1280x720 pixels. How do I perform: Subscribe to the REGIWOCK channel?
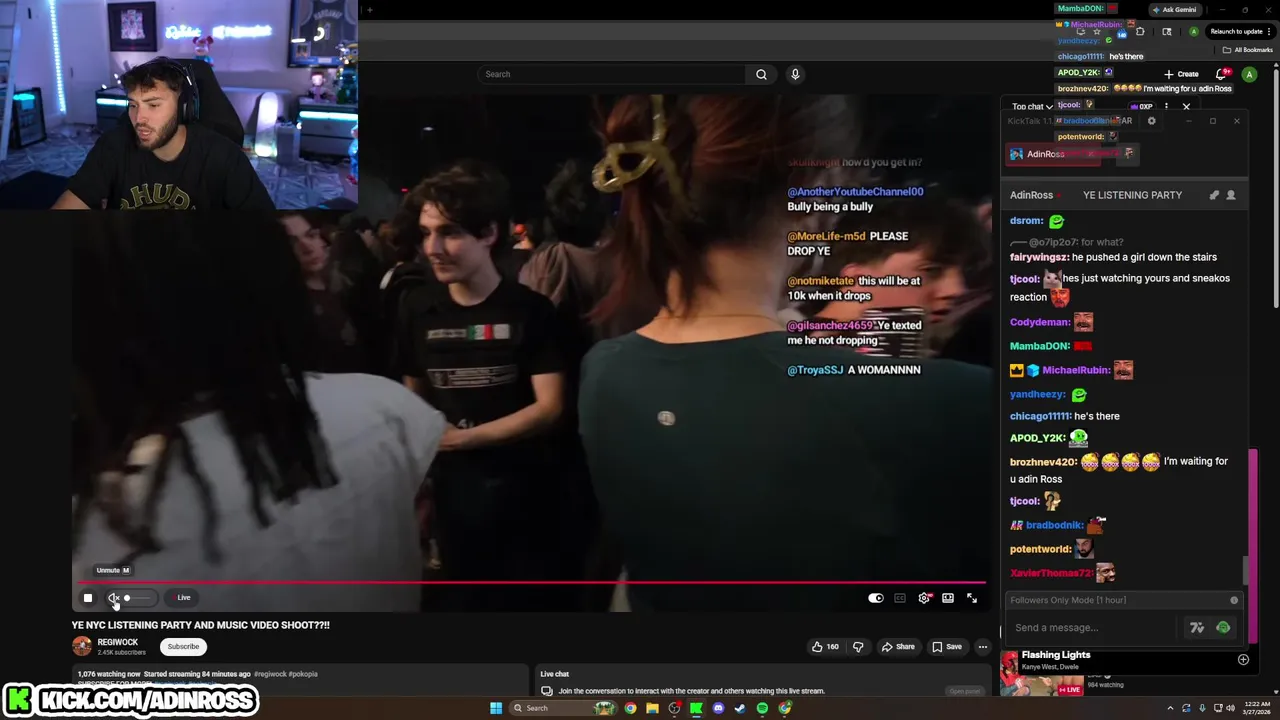(183, 646)
